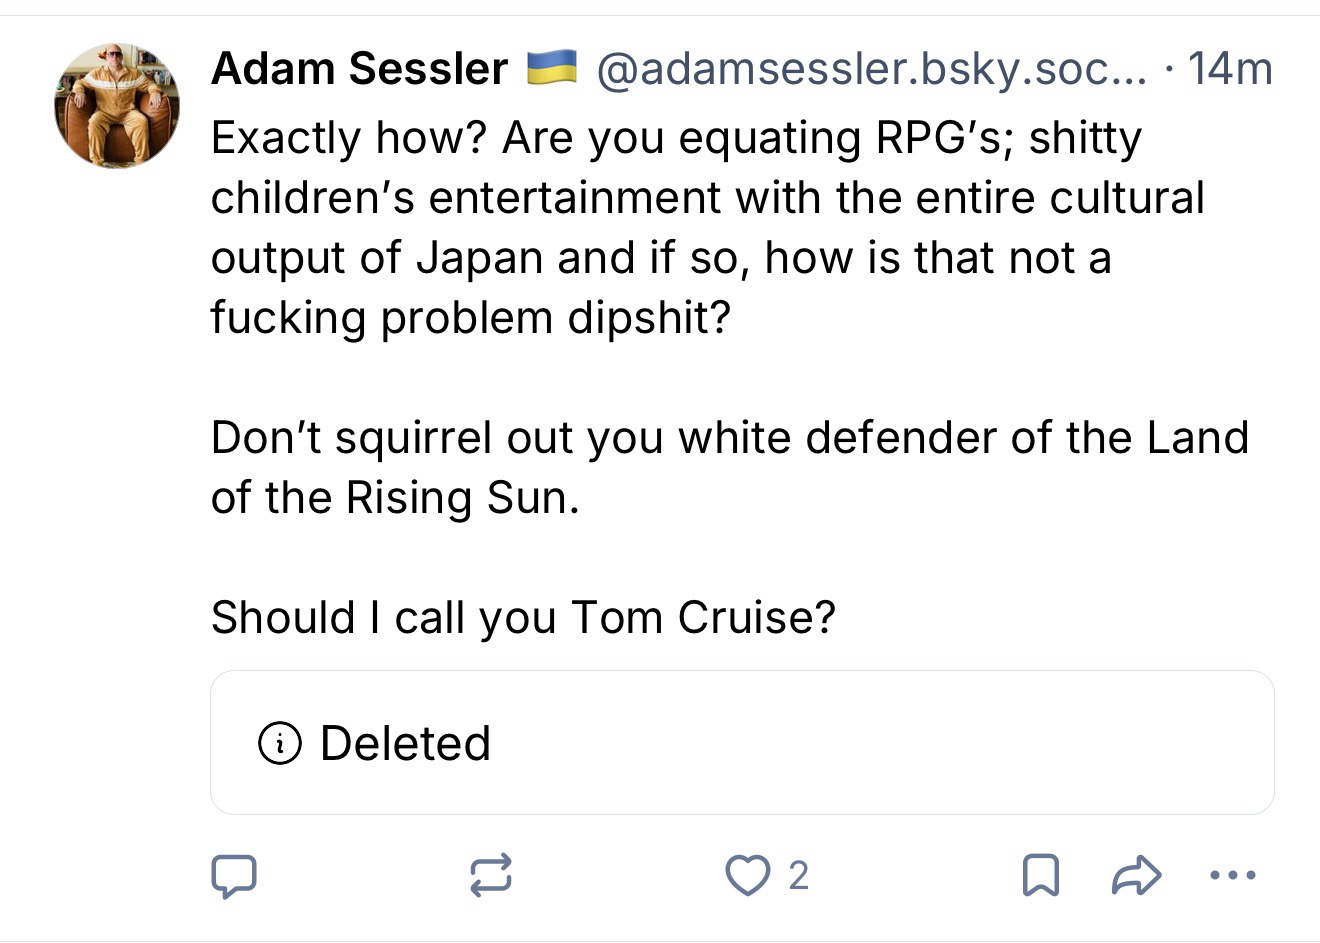Viewport: 1320px width, 943px height.
Task: Click the Ukraine flag emoji next to name
Action: click(552, 67)
